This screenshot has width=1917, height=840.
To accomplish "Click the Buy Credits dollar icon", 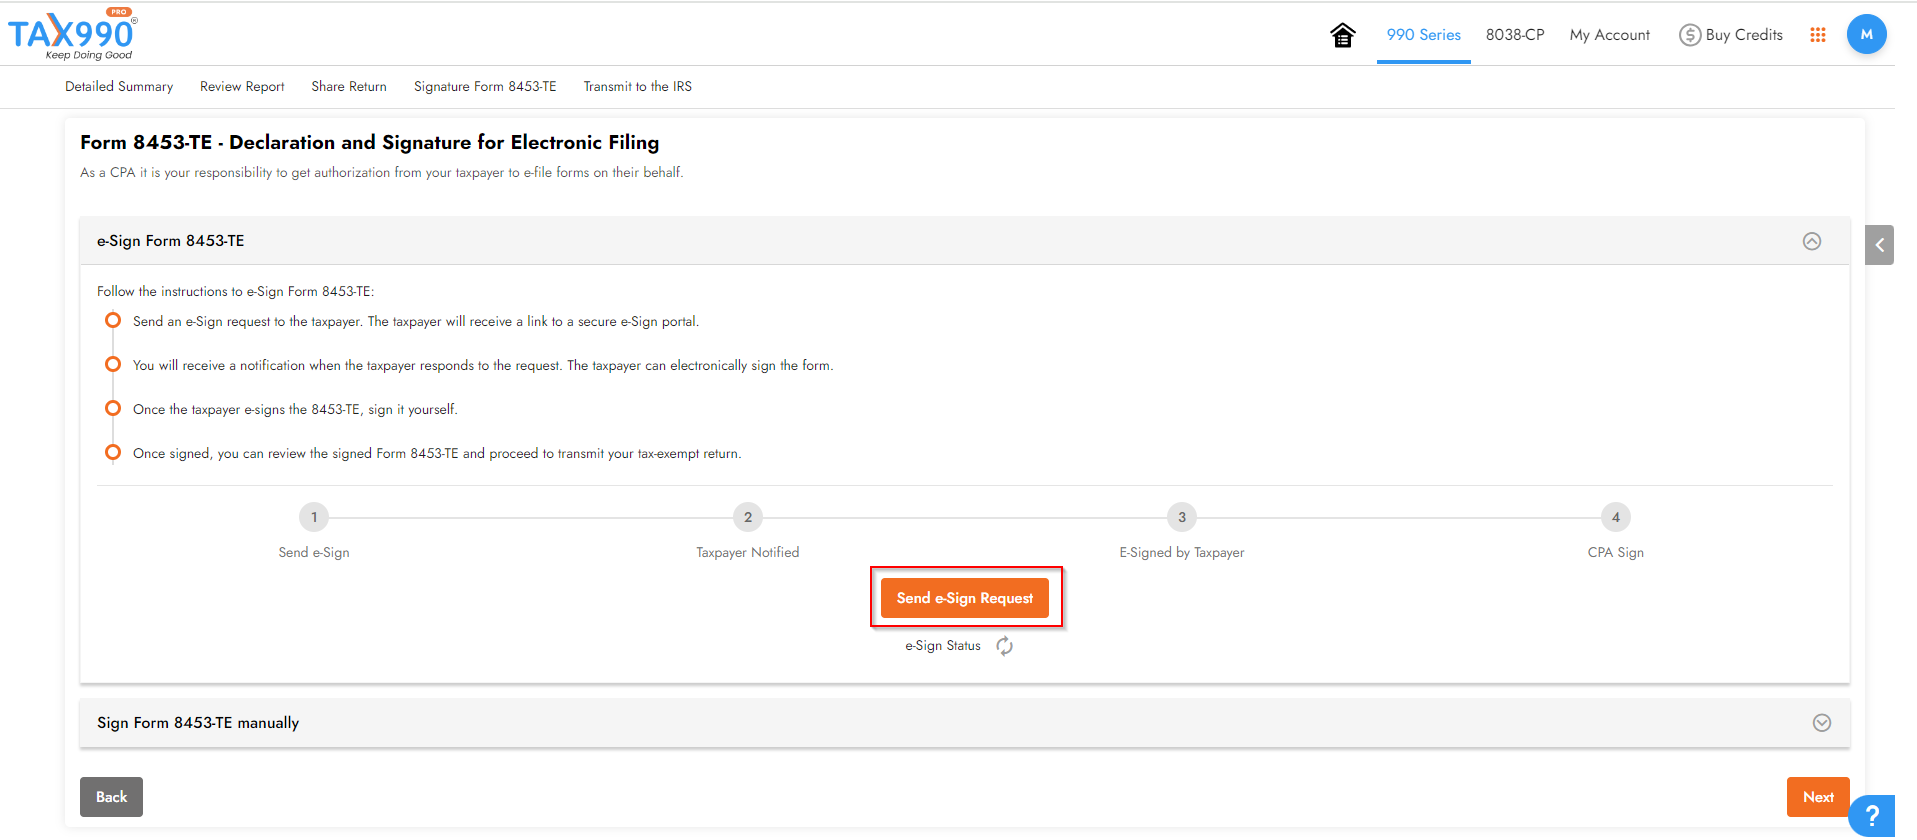I will point(1689,34).
